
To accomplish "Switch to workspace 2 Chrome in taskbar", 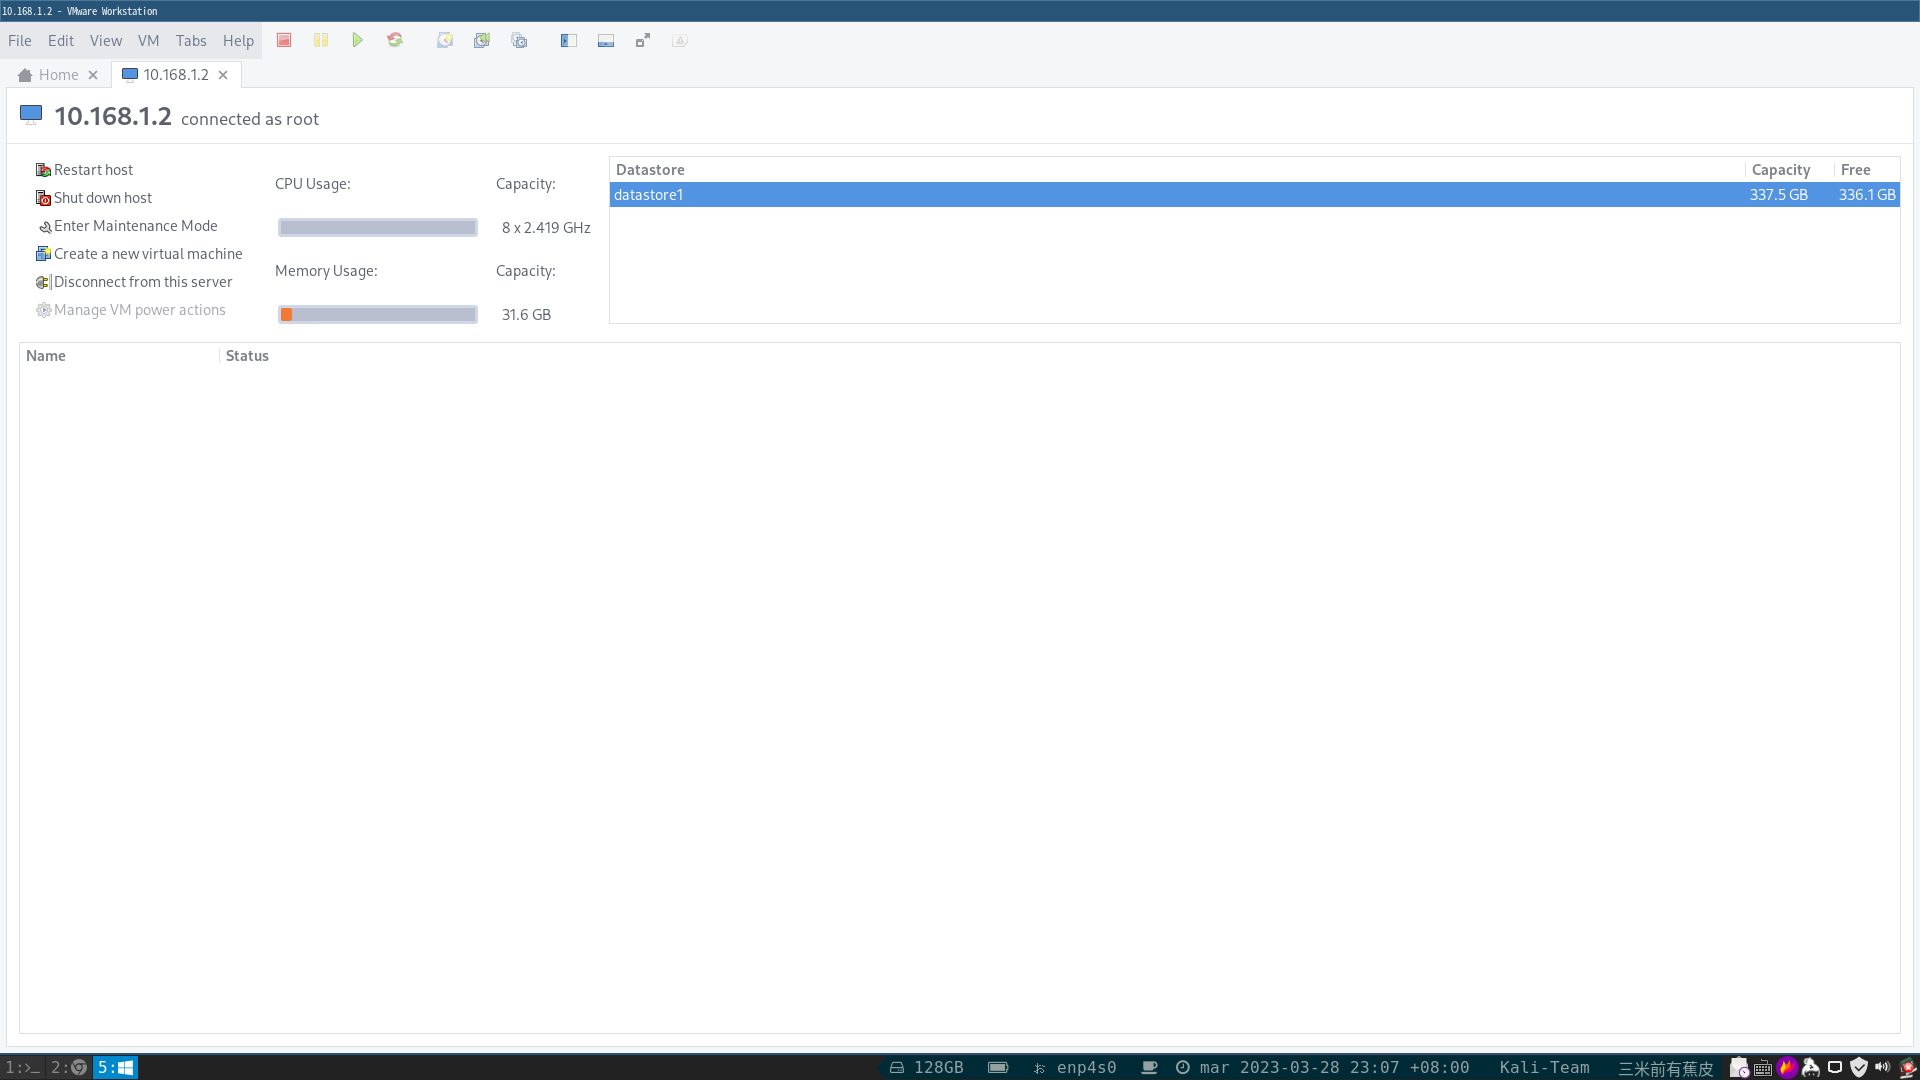I will 69,1068.
